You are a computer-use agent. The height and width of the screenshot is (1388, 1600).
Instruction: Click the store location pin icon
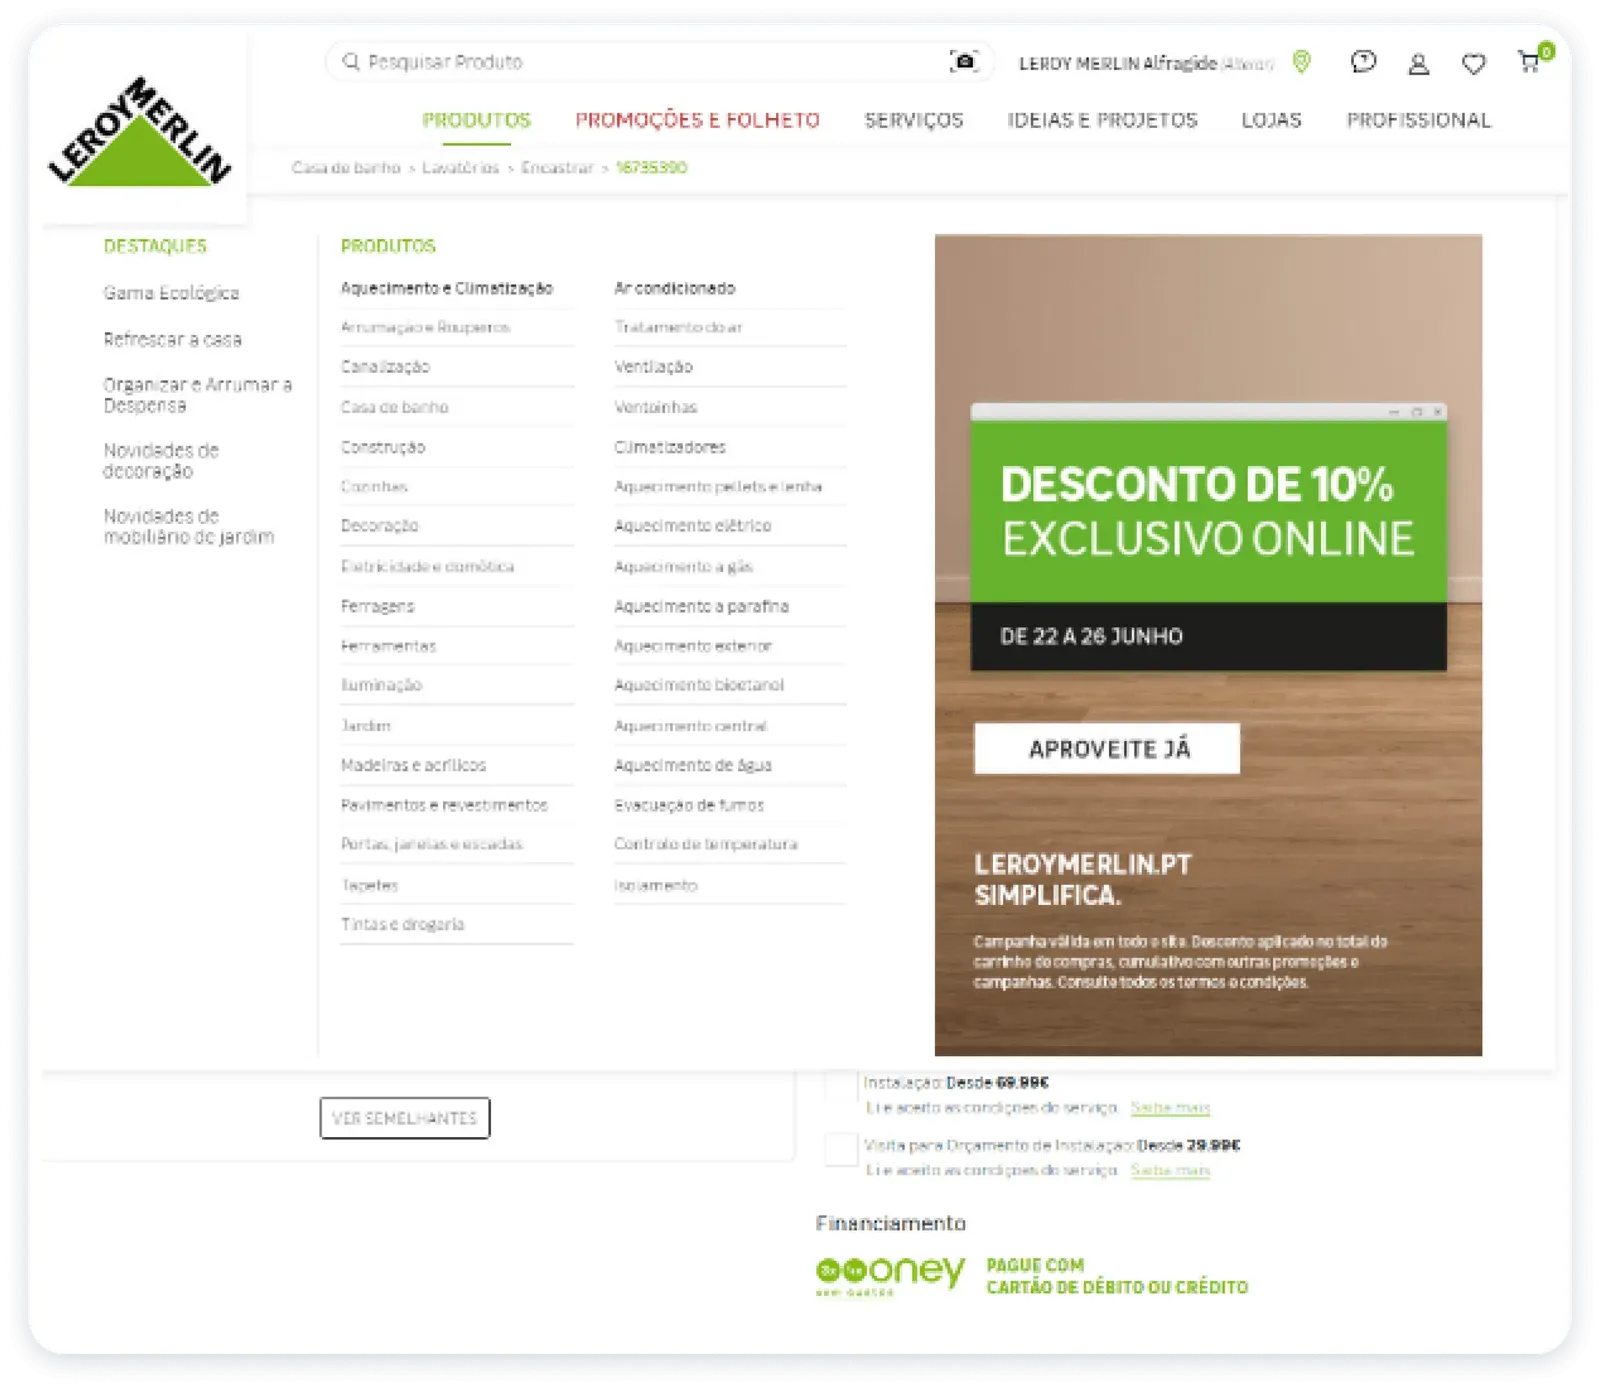click(1301, 62)
